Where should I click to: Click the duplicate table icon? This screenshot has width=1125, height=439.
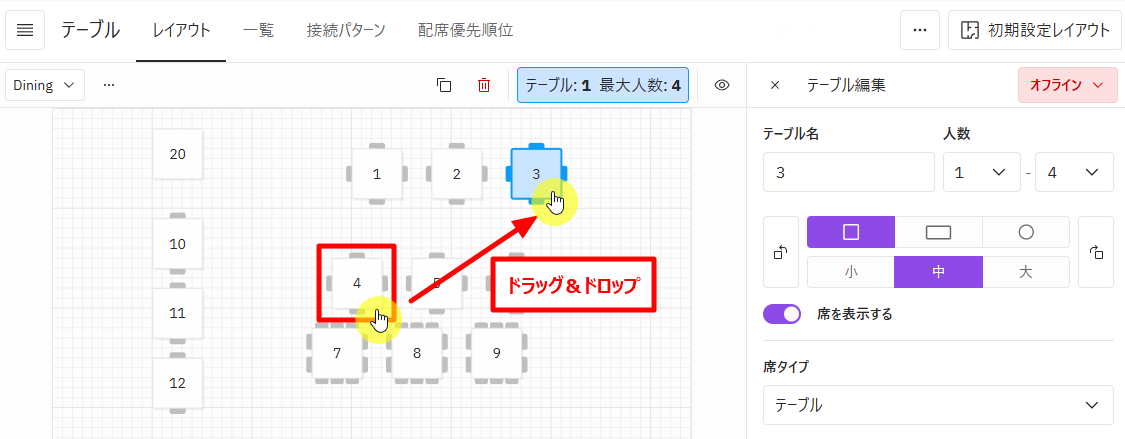coord(444,85)
